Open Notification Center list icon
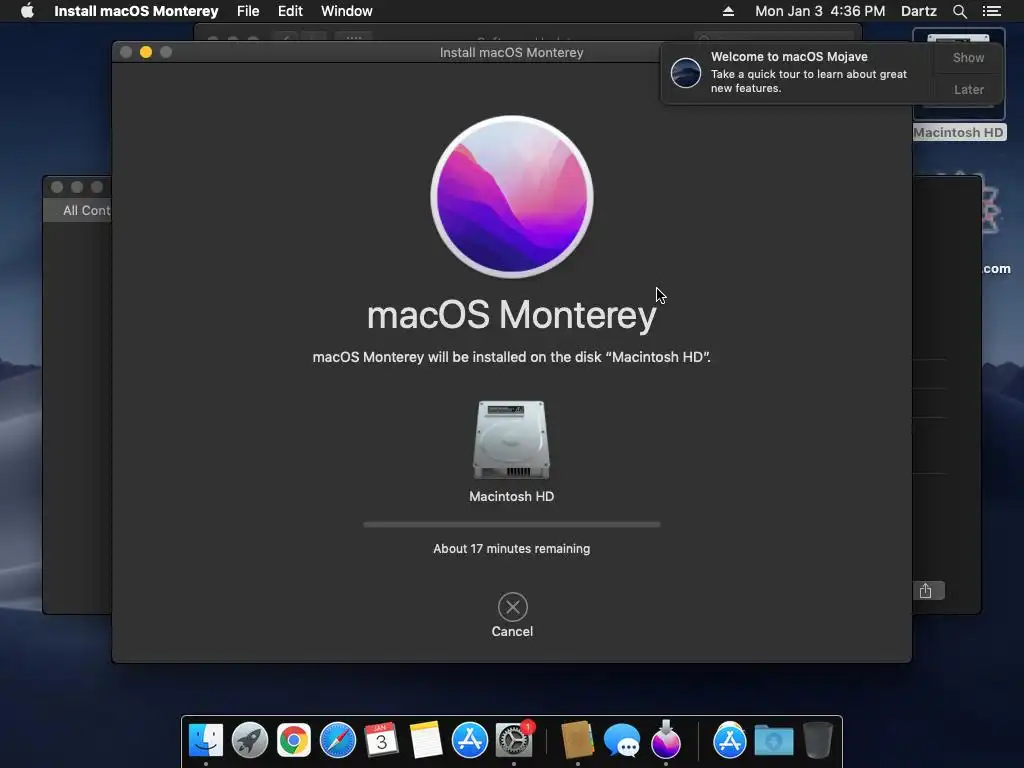Viewport: 1024px width, 768px height. click(991, 11)
